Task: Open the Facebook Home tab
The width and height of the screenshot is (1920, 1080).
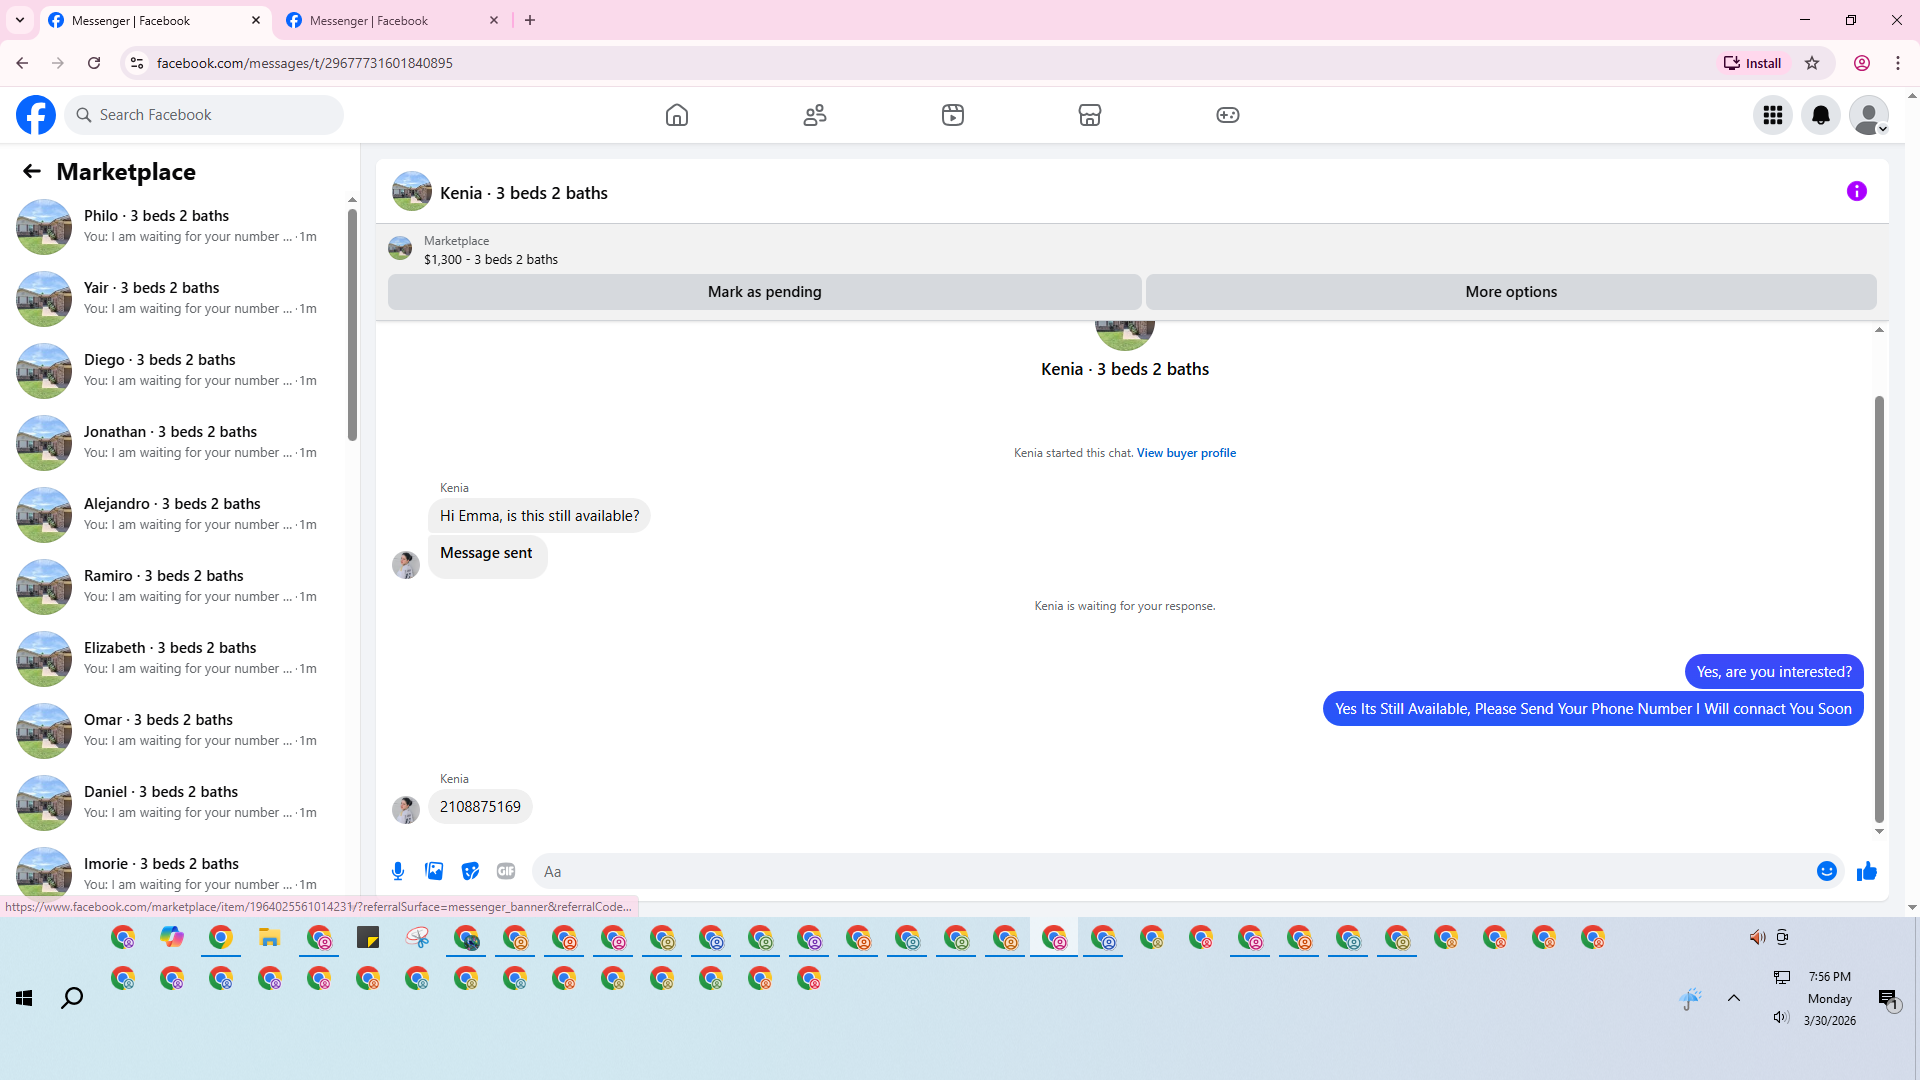Action: (x=677, y=115)
